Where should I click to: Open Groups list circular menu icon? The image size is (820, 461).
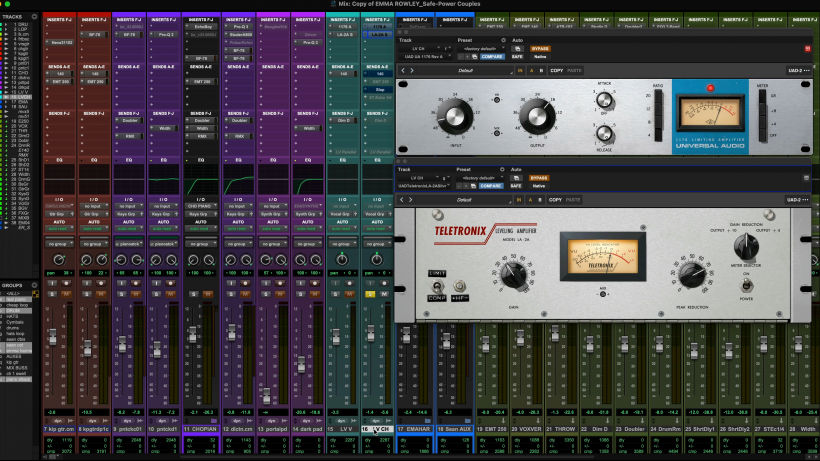click(35, 285)
